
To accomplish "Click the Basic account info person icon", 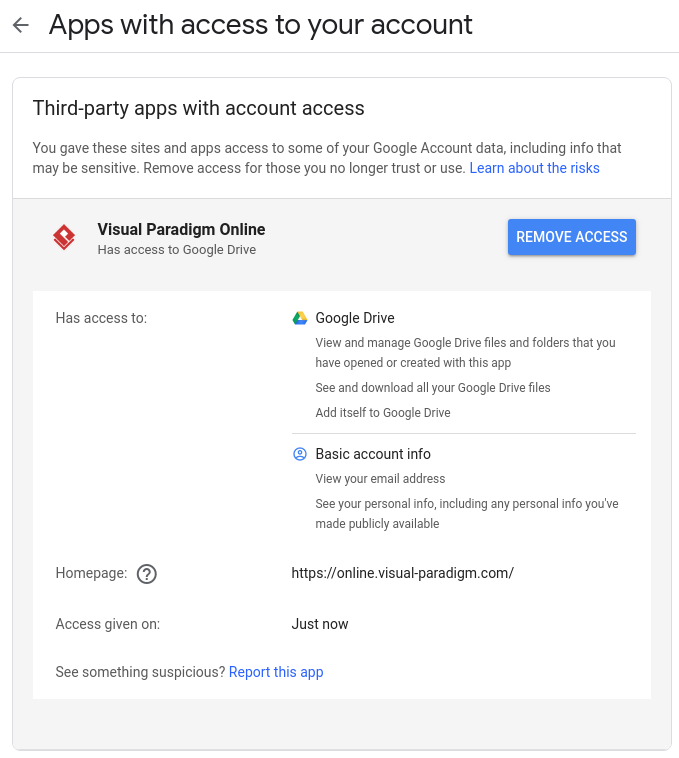I will [299, 454].
